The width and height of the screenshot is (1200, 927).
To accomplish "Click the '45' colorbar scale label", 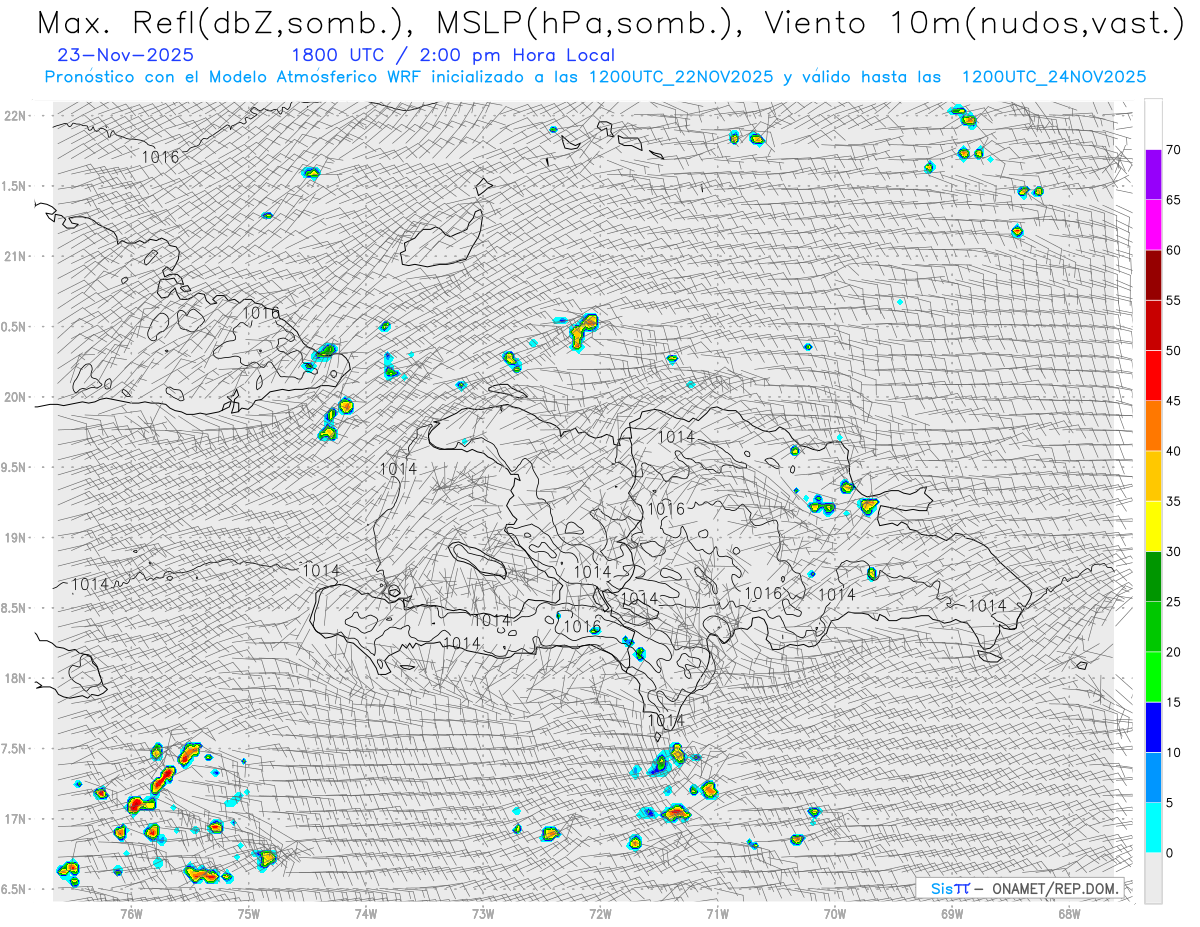I will 1173,401.
